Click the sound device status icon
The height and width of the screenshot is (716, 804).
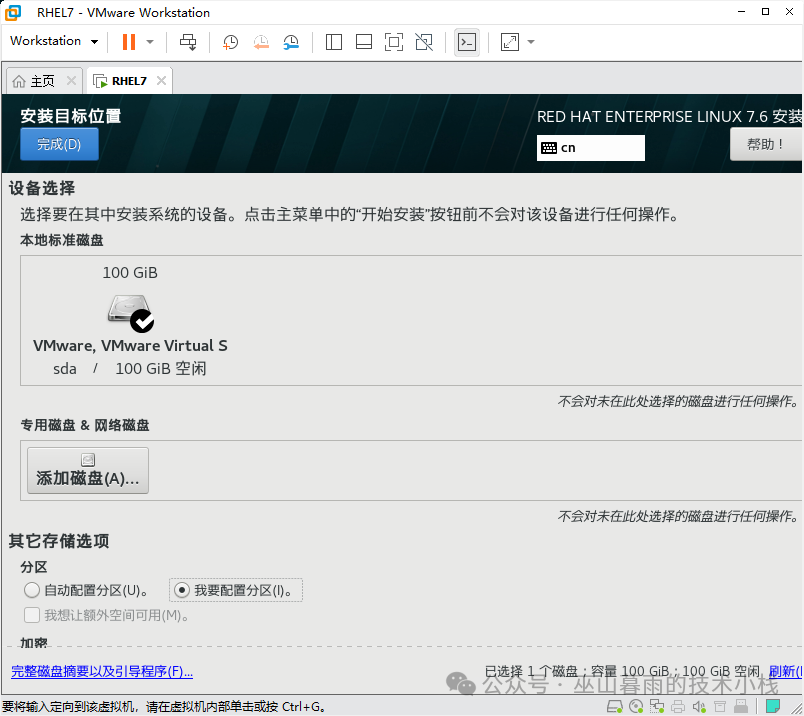[699, 705]
